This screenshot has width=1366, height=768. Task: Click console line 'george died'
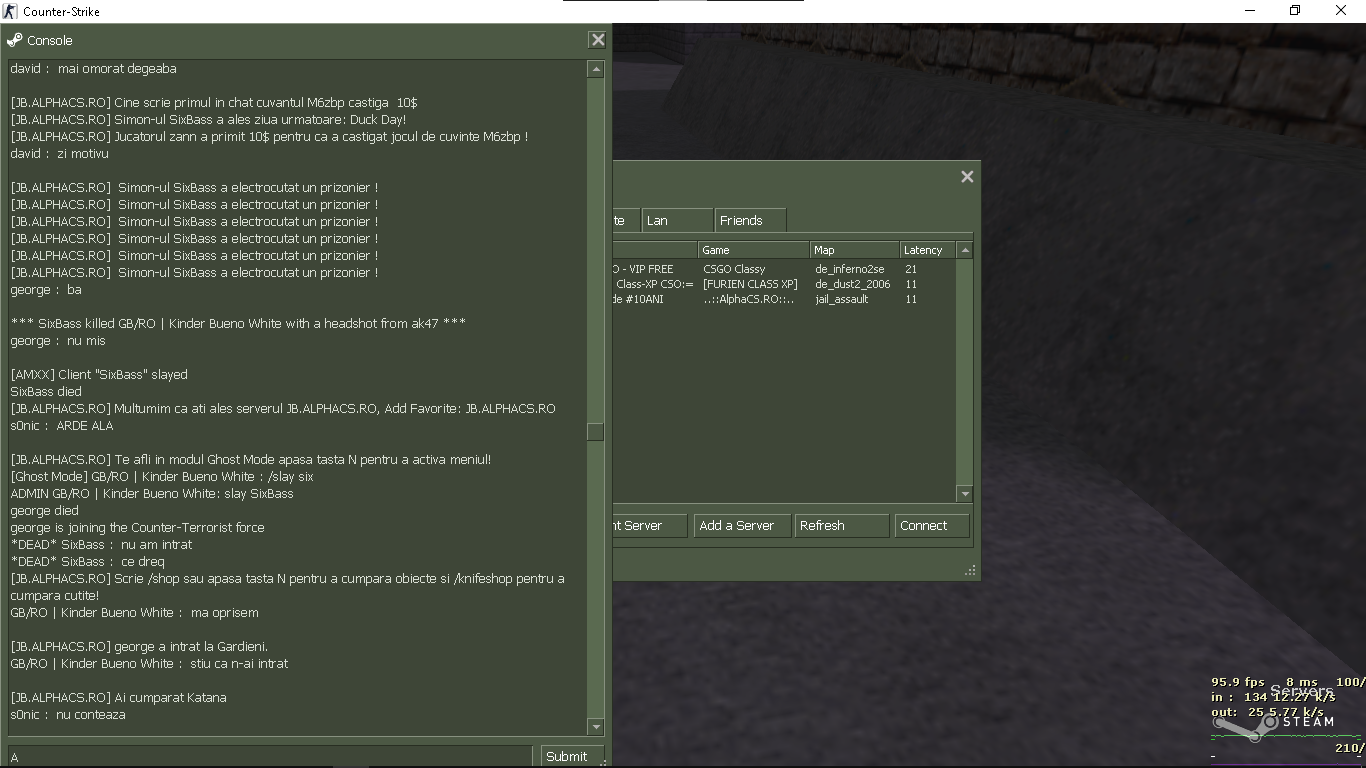tap(44, 511)
